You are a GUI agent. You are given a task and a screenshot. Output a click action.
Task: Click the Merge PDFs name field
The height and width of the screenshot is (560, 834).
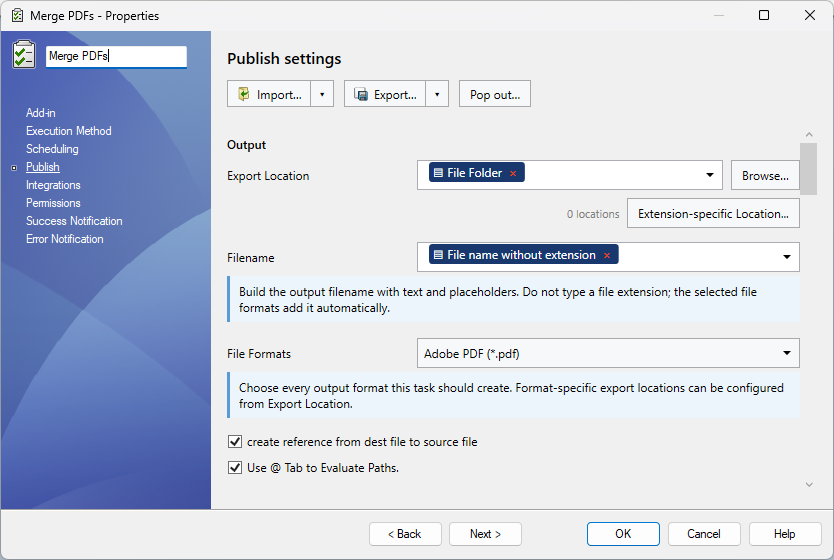click(x=116, y=56)
